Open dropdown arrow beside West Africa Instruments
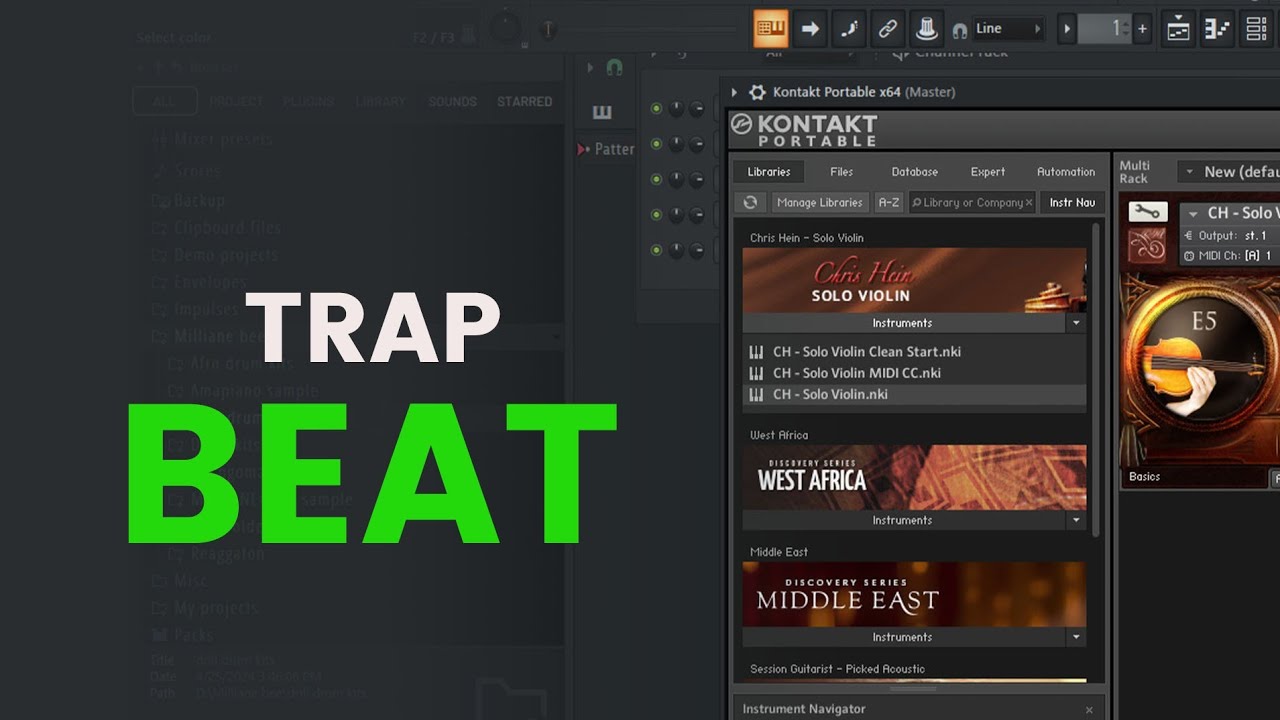The width and height of the screenshot is (1280, 720). click(x=1077, y=520)
